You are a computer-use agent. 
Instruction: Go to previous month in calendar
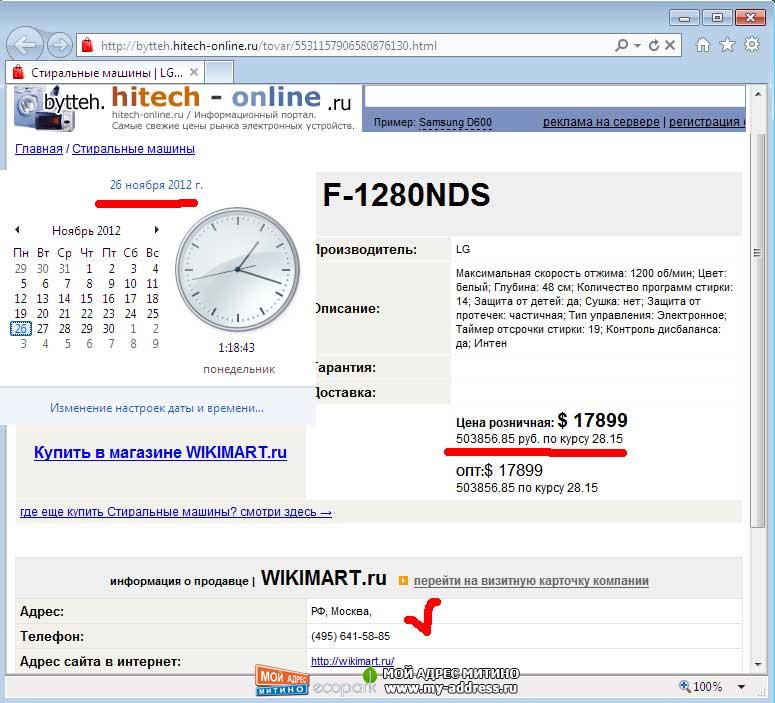pos(17,230)
